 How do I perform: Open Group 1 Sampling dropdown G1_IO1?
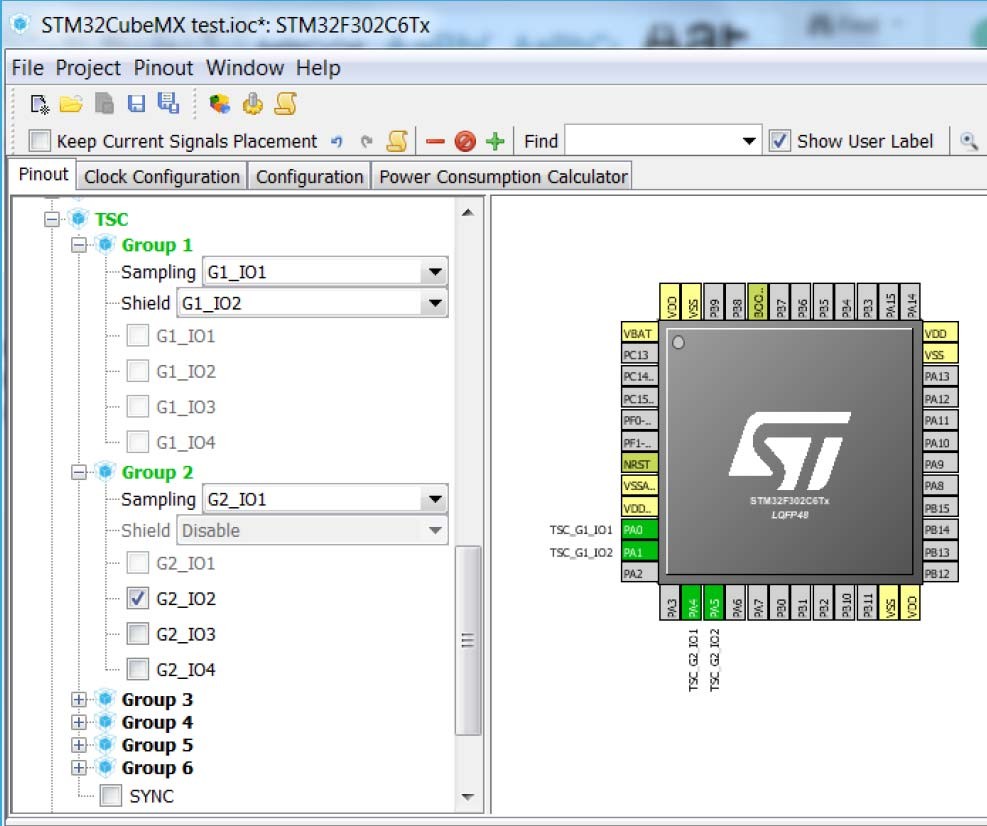(325, 272)
